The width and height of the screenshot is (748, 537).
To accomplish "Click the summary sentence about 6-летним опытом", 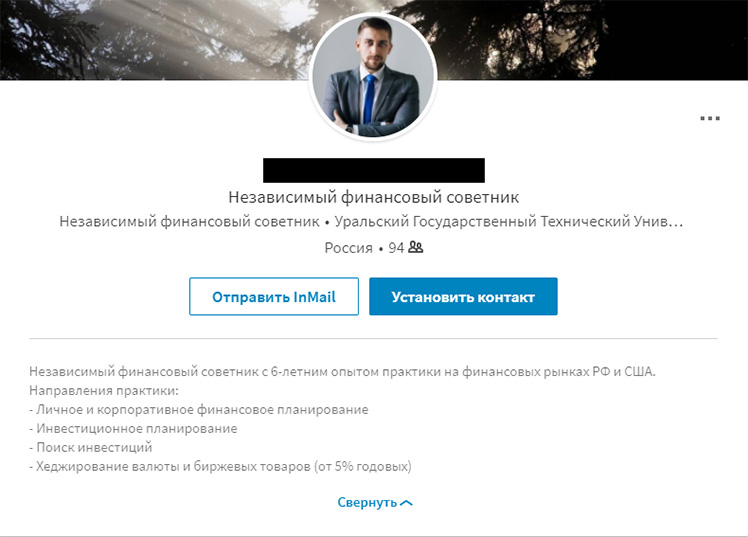I will click(x=343, y=372).
